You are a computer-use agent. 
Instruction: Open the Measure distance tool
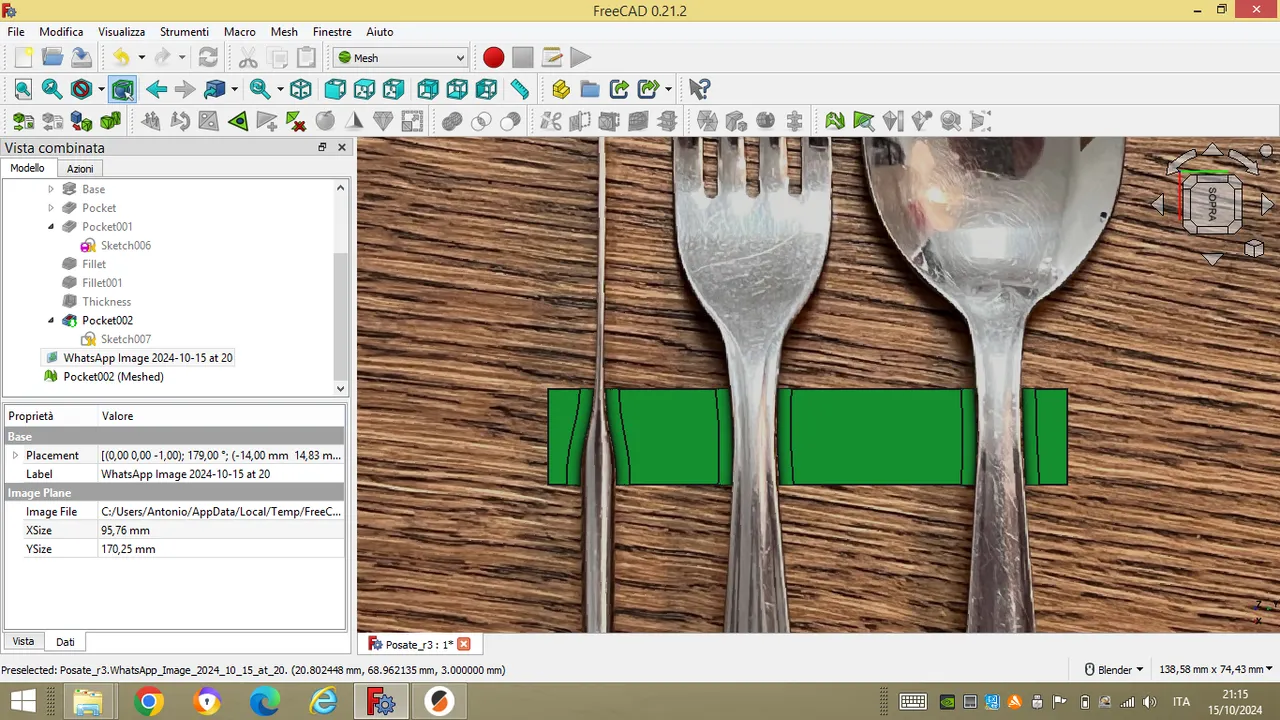[519, 89]
